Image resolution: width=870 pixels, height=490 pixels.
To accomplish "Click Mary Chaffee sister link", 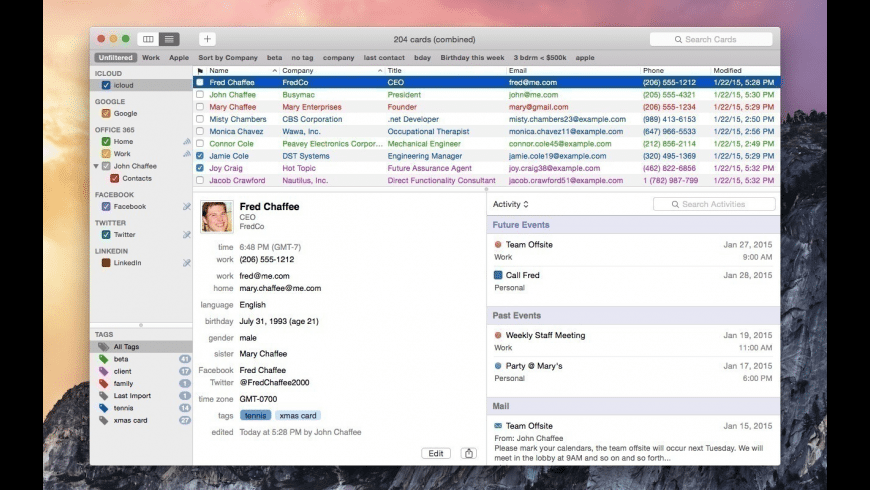I will 263,353.
